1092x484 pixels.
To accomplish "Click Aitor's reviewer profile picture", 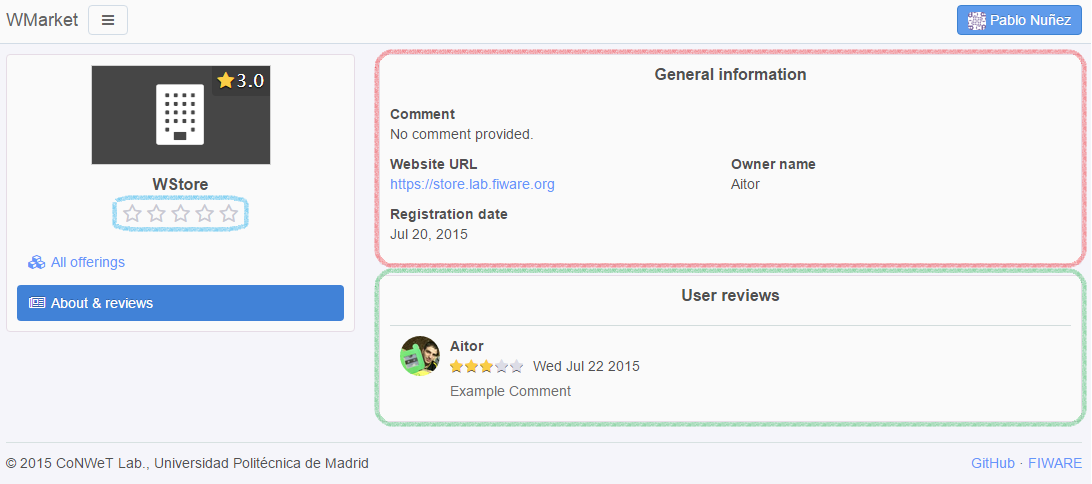I will pyautogui.click(x=420, y=356).
